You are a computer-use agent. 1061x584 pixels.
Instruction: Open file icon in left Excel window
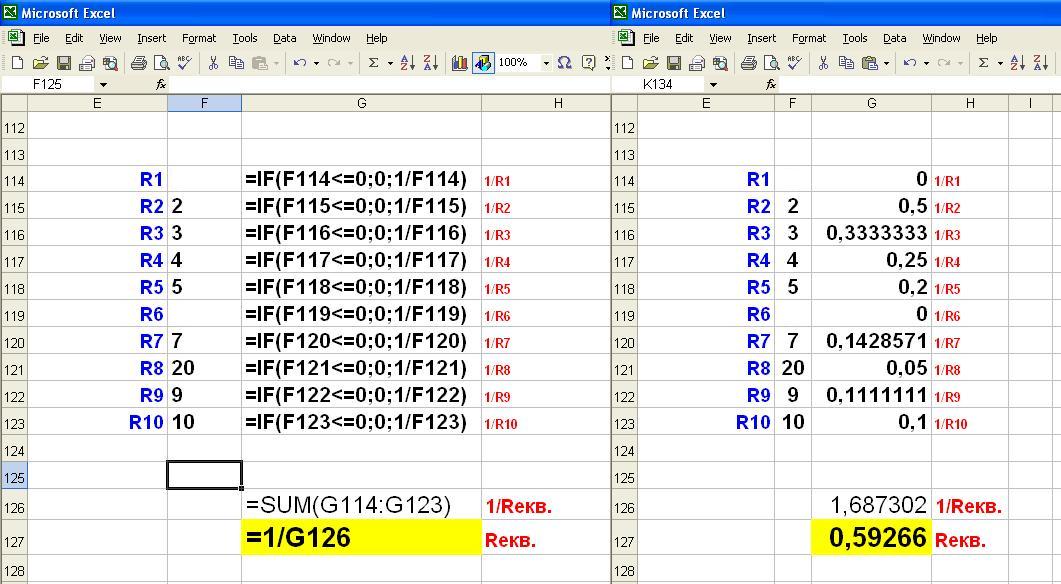41,63
